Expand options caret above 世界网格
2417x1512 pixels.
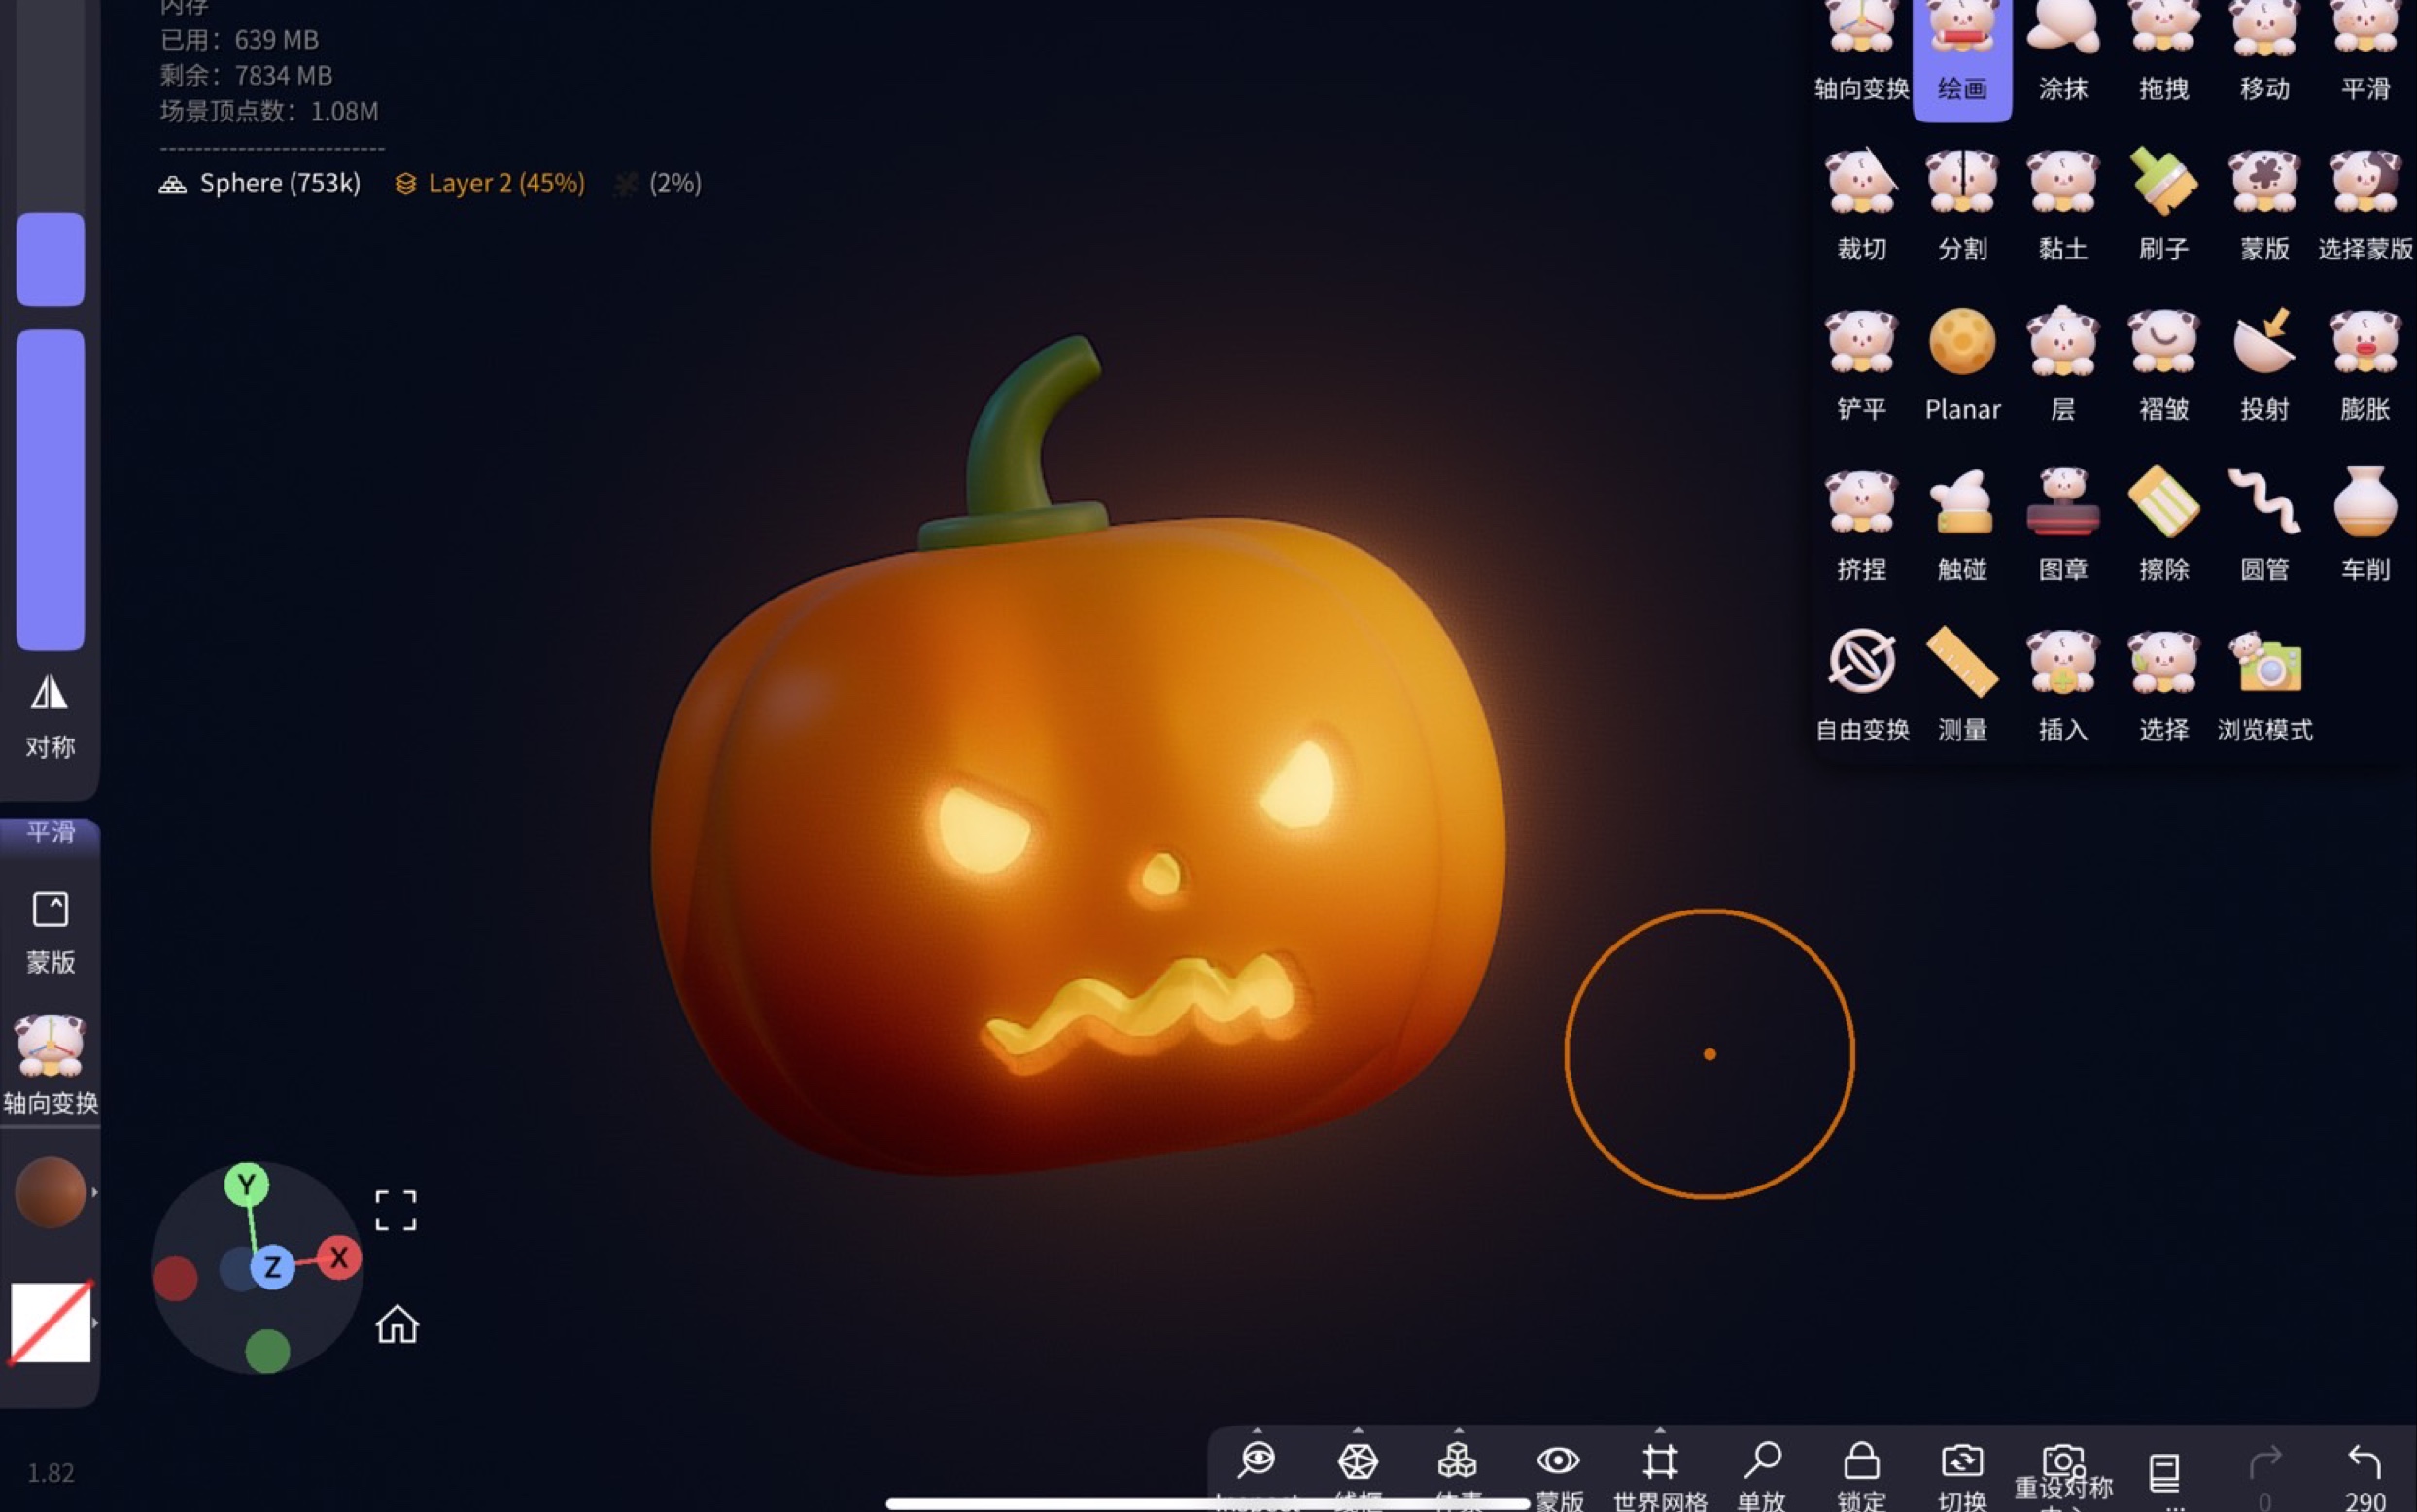tap(1660, 1431)
